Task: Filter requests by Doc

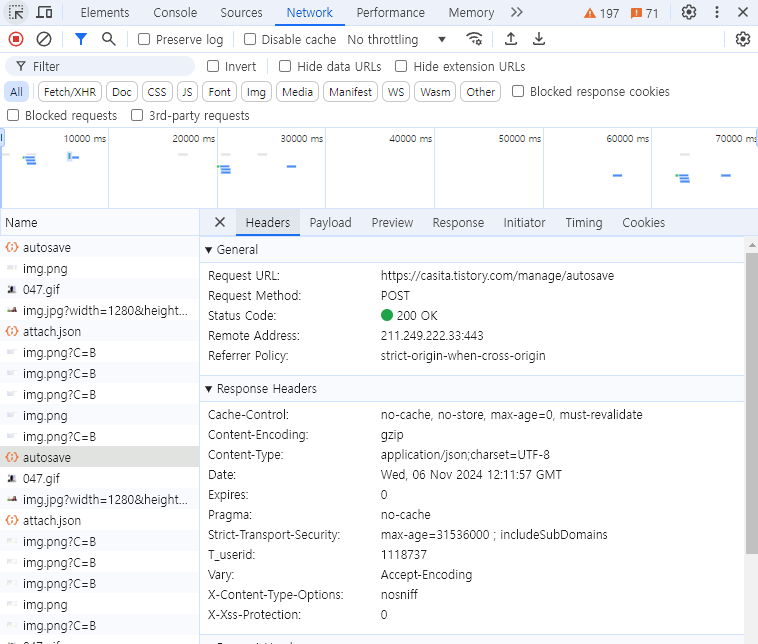Action: pyautogui.click(x=122, y=92)
